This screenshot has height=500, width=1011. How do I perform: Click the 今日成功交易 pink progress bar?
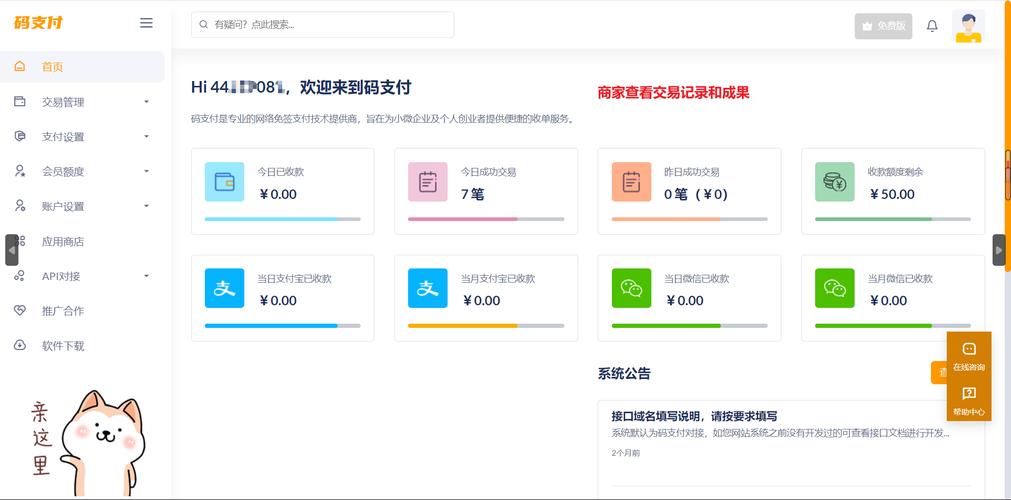click(486, 219)
